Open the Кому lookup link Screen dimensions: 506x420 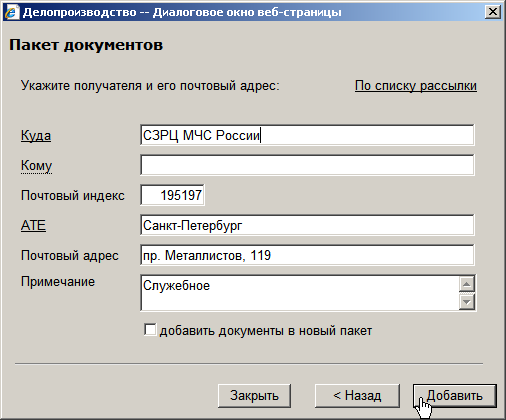(x=36, y=166)
